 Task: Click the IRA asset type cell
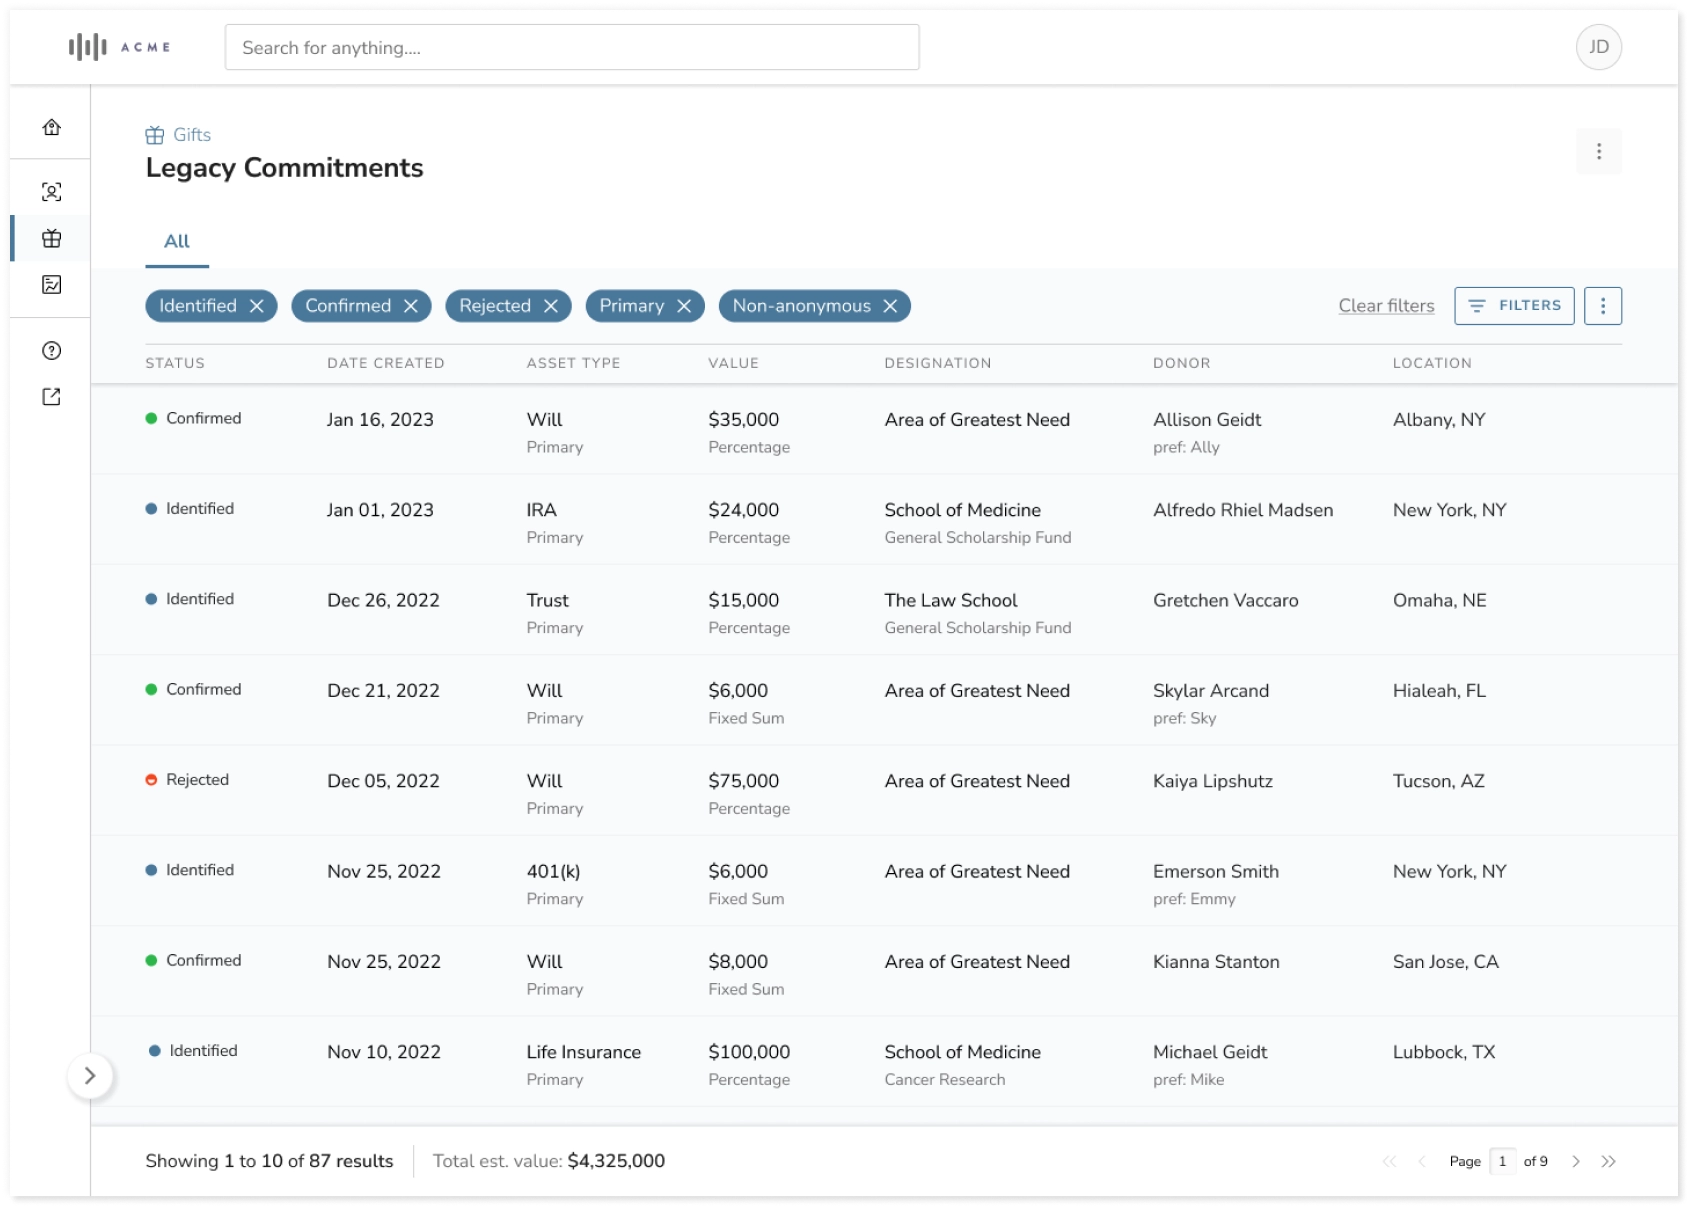click(542, 510)
